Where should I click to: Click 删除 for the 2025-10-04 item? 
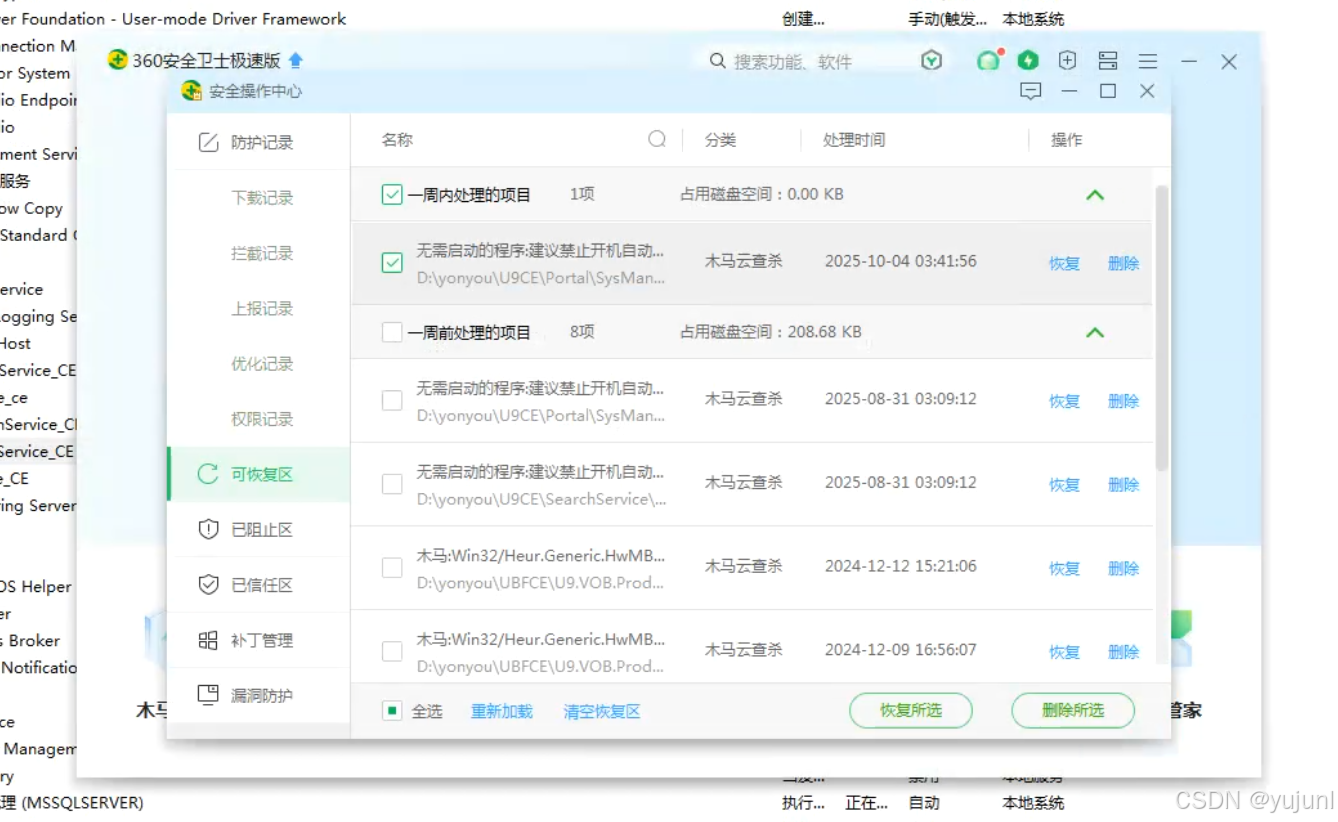1123,264
